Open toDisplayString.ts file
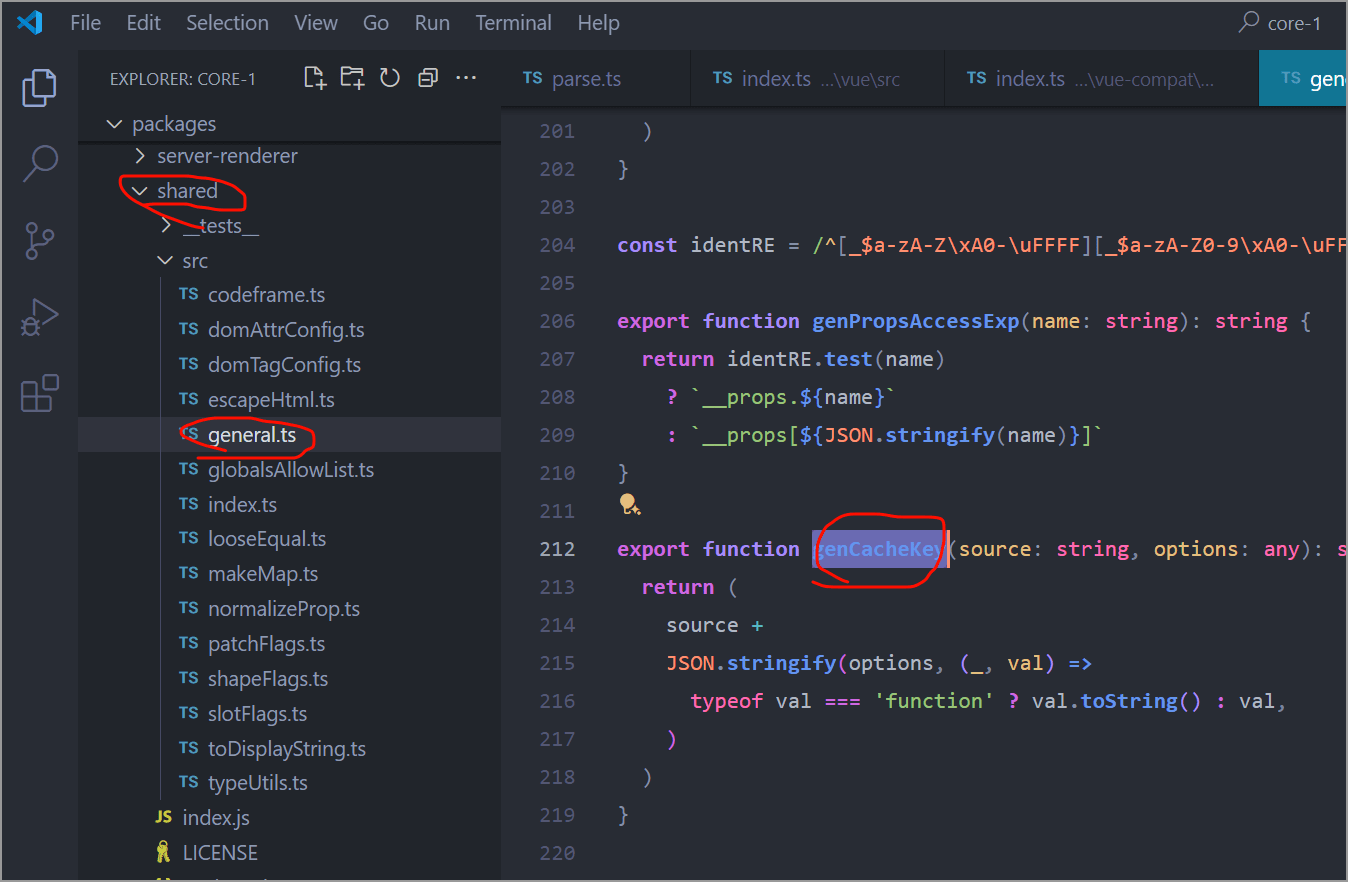 (x=287, y=749)
